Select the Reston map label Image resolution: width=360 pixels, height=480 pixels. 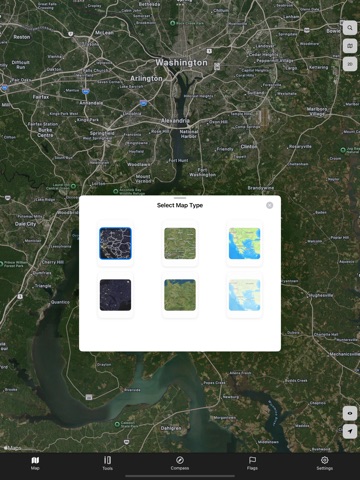tap(22, 37)
